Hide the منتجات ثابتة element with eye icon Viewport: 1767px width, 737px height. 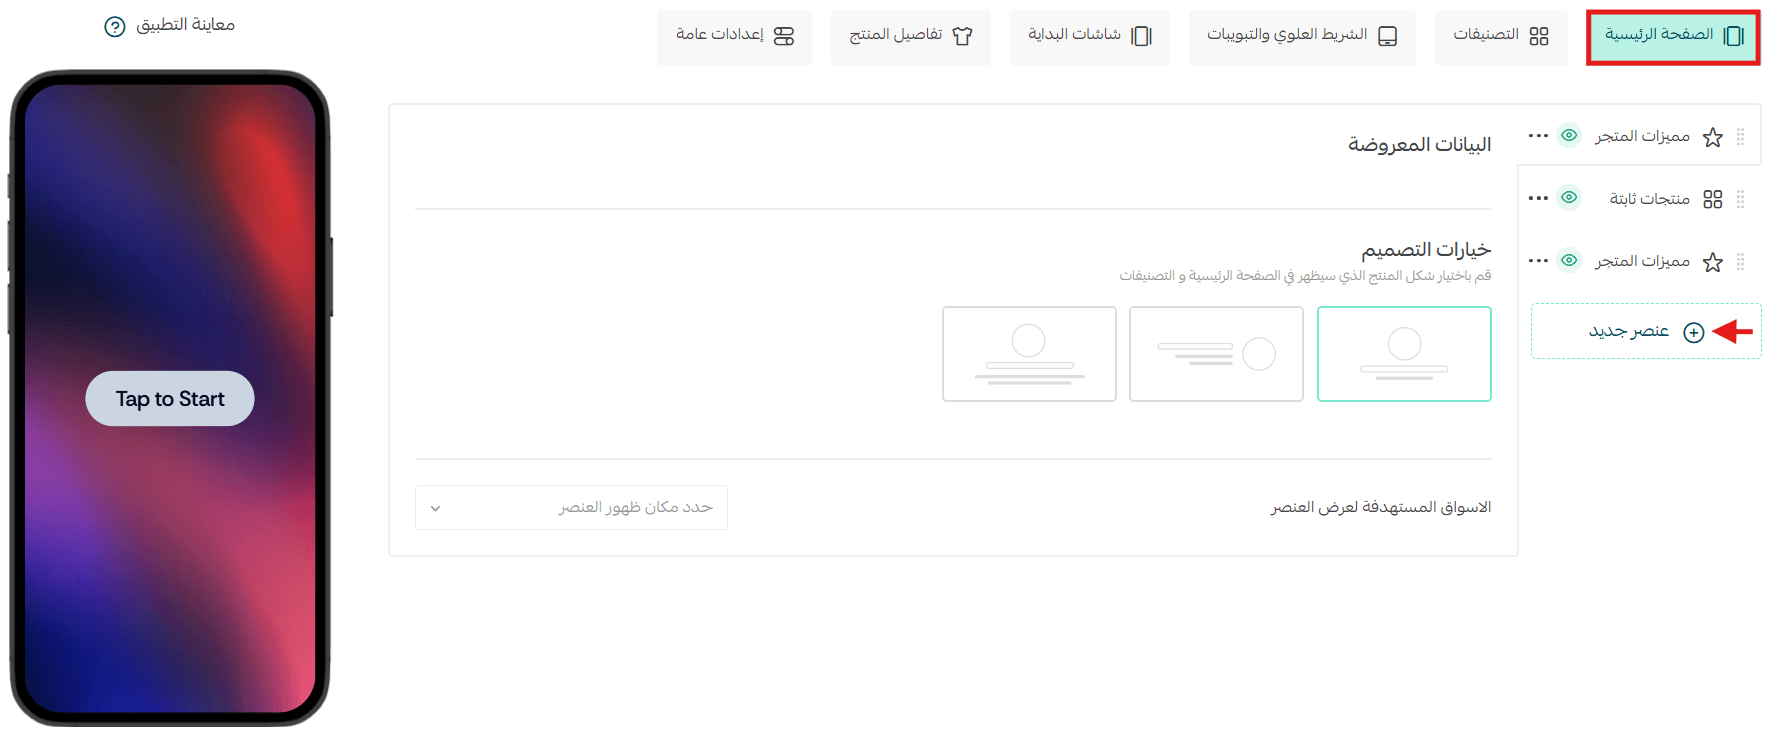(x=1569, y=198)
